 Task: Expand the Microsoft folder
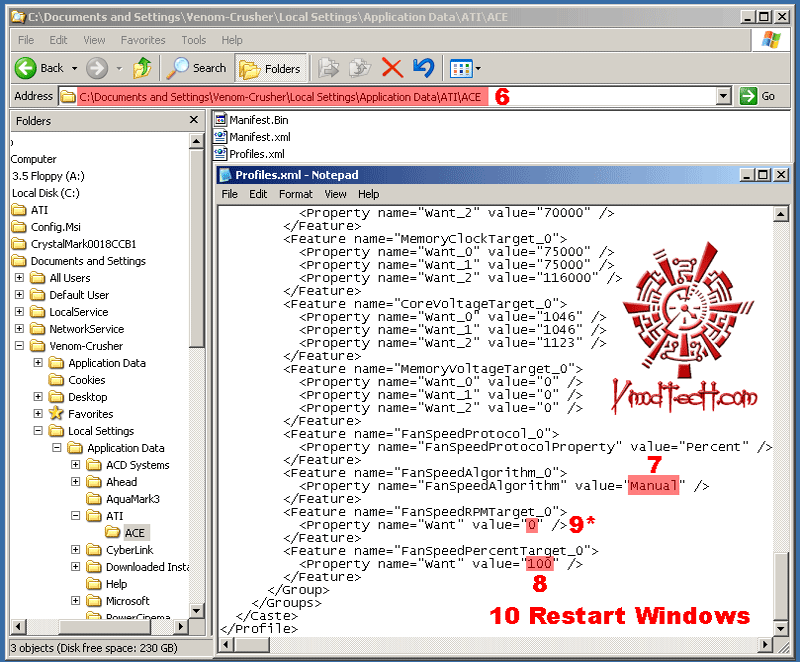(x=76, y=600)
